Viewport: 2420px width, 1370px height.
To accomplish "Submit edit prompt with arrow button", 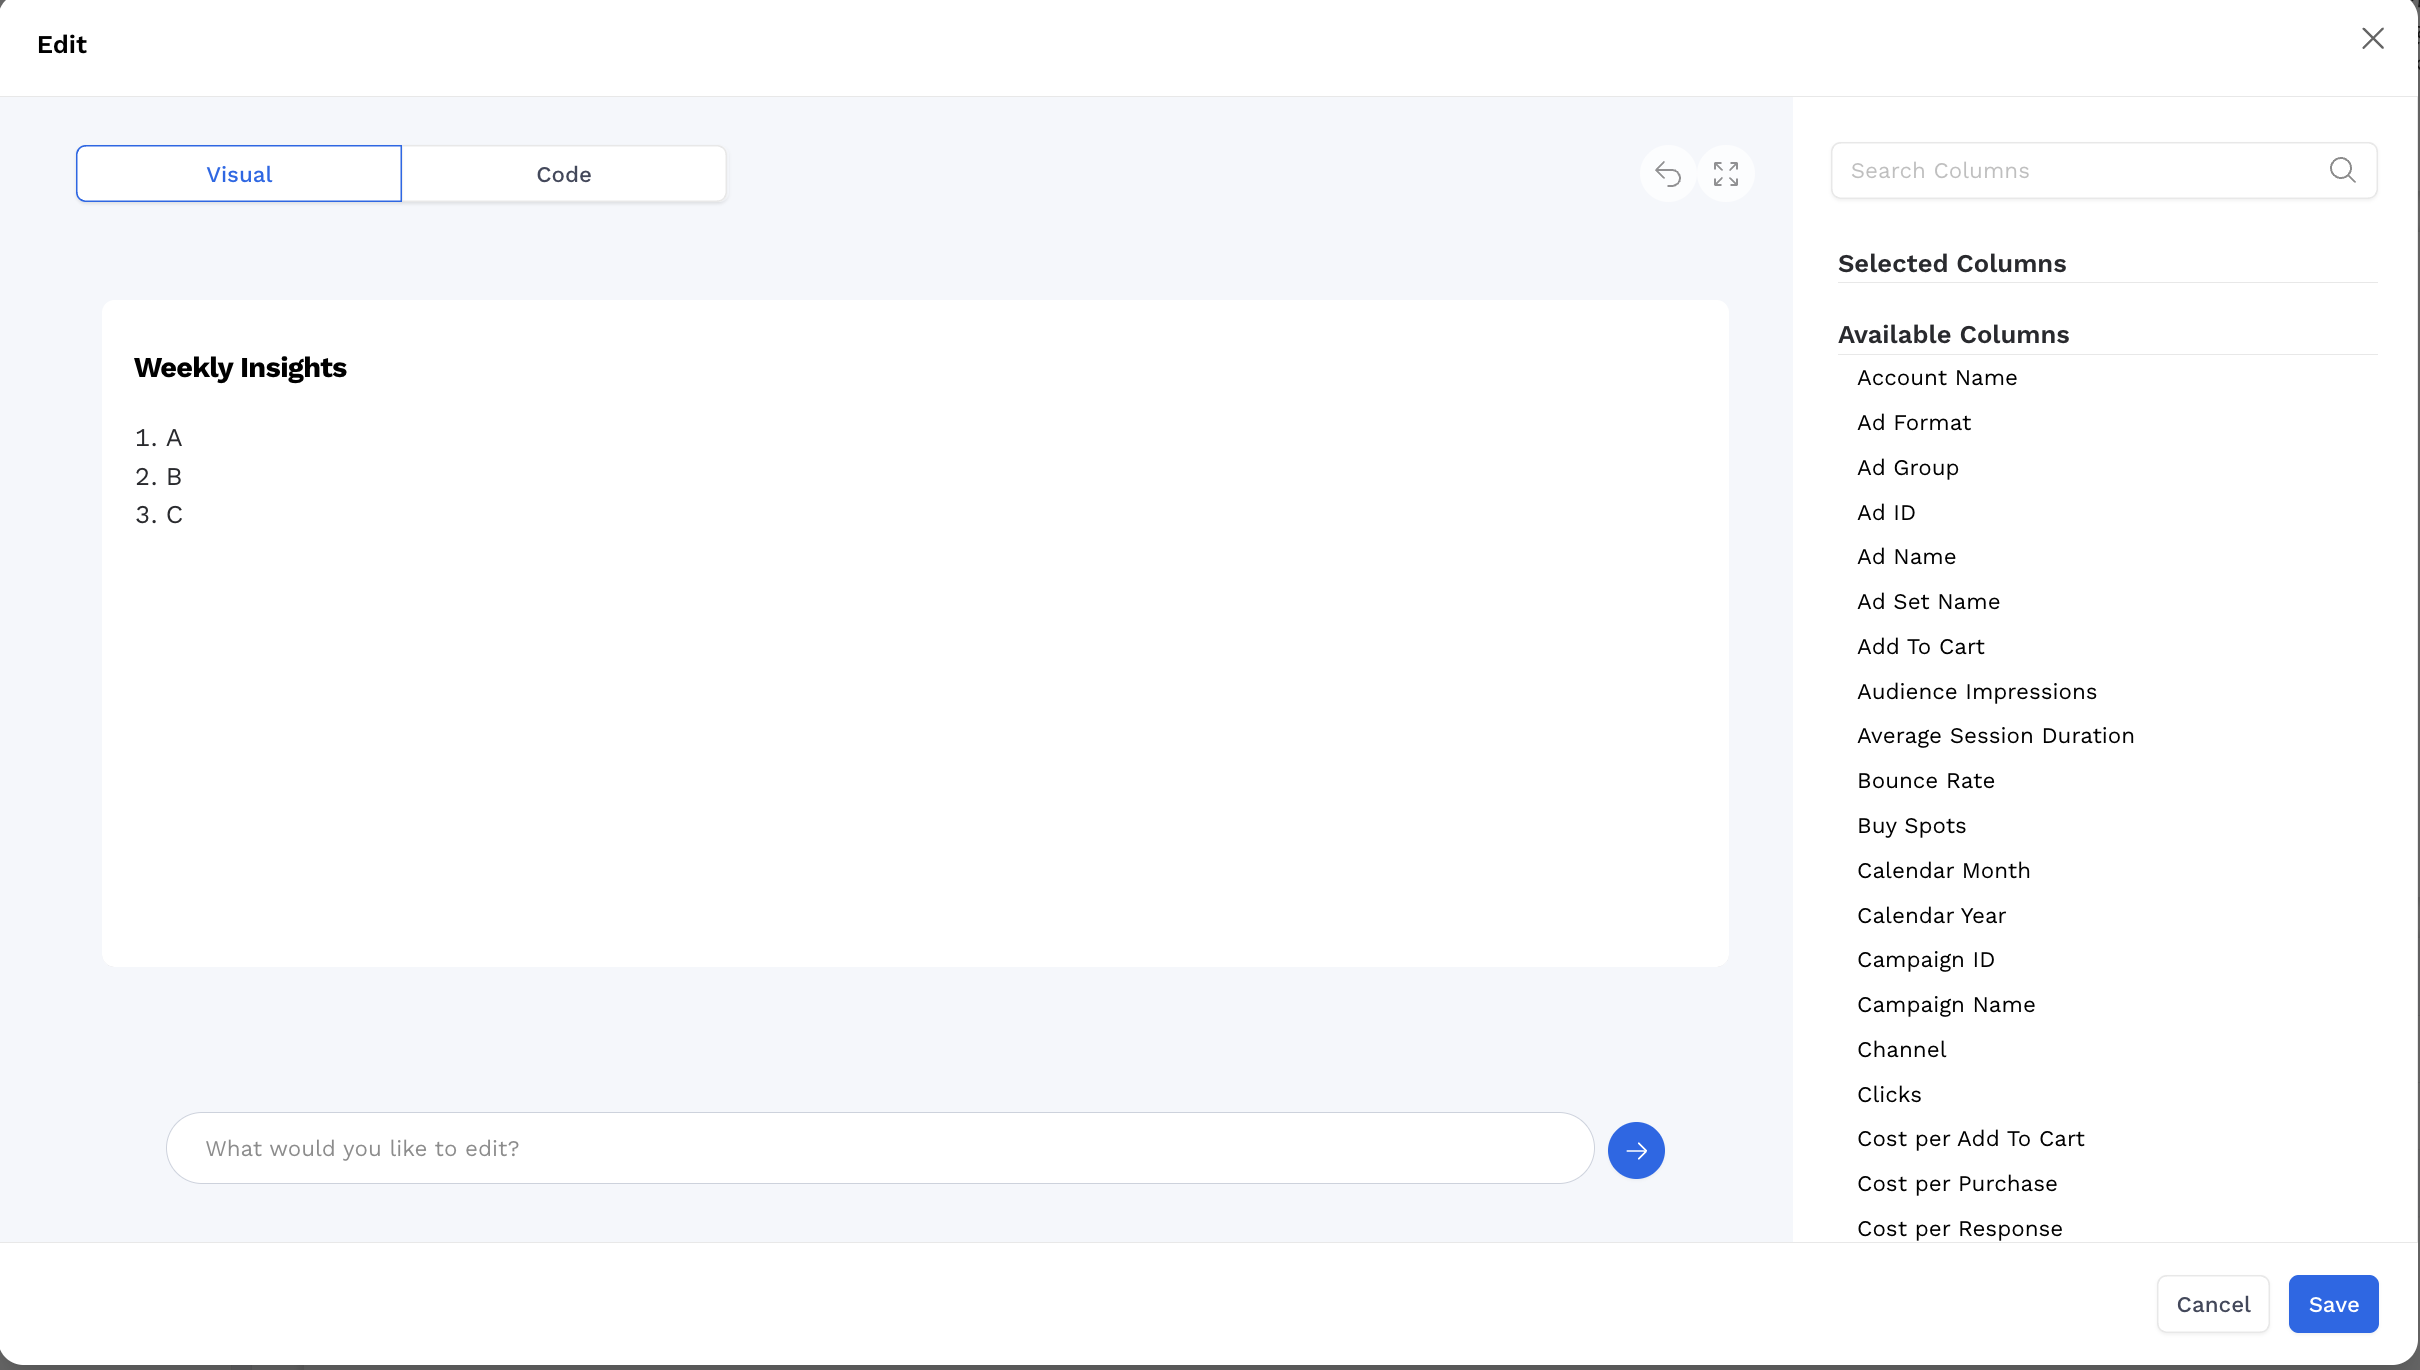I will click(1636, 1150).
